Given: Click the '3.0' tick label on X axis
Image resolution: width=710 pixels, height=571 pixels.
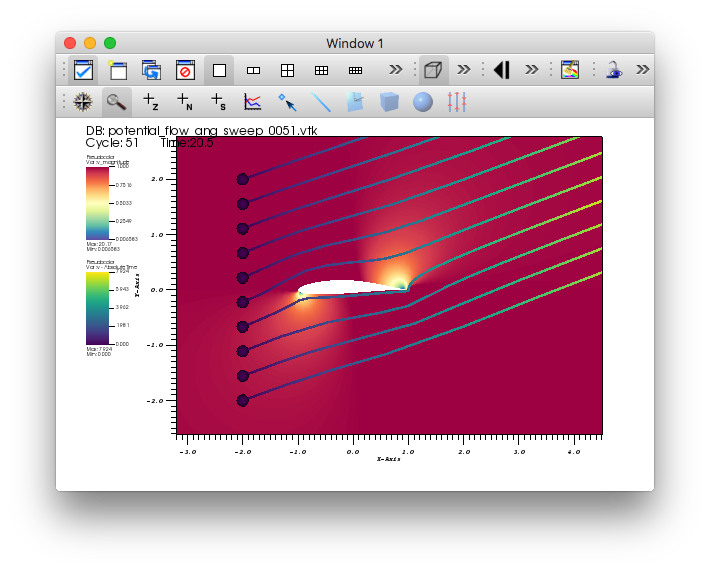Looking at the screenshot, I should pos(519,452).
